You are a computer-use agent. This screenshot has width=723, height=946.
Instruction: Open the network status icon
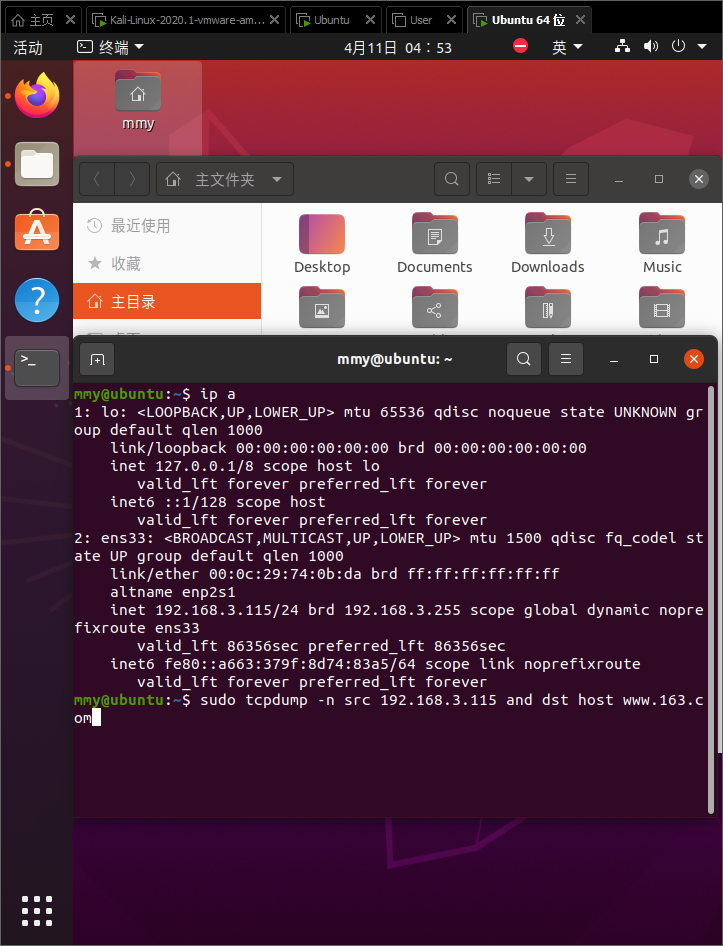(622, 46)
